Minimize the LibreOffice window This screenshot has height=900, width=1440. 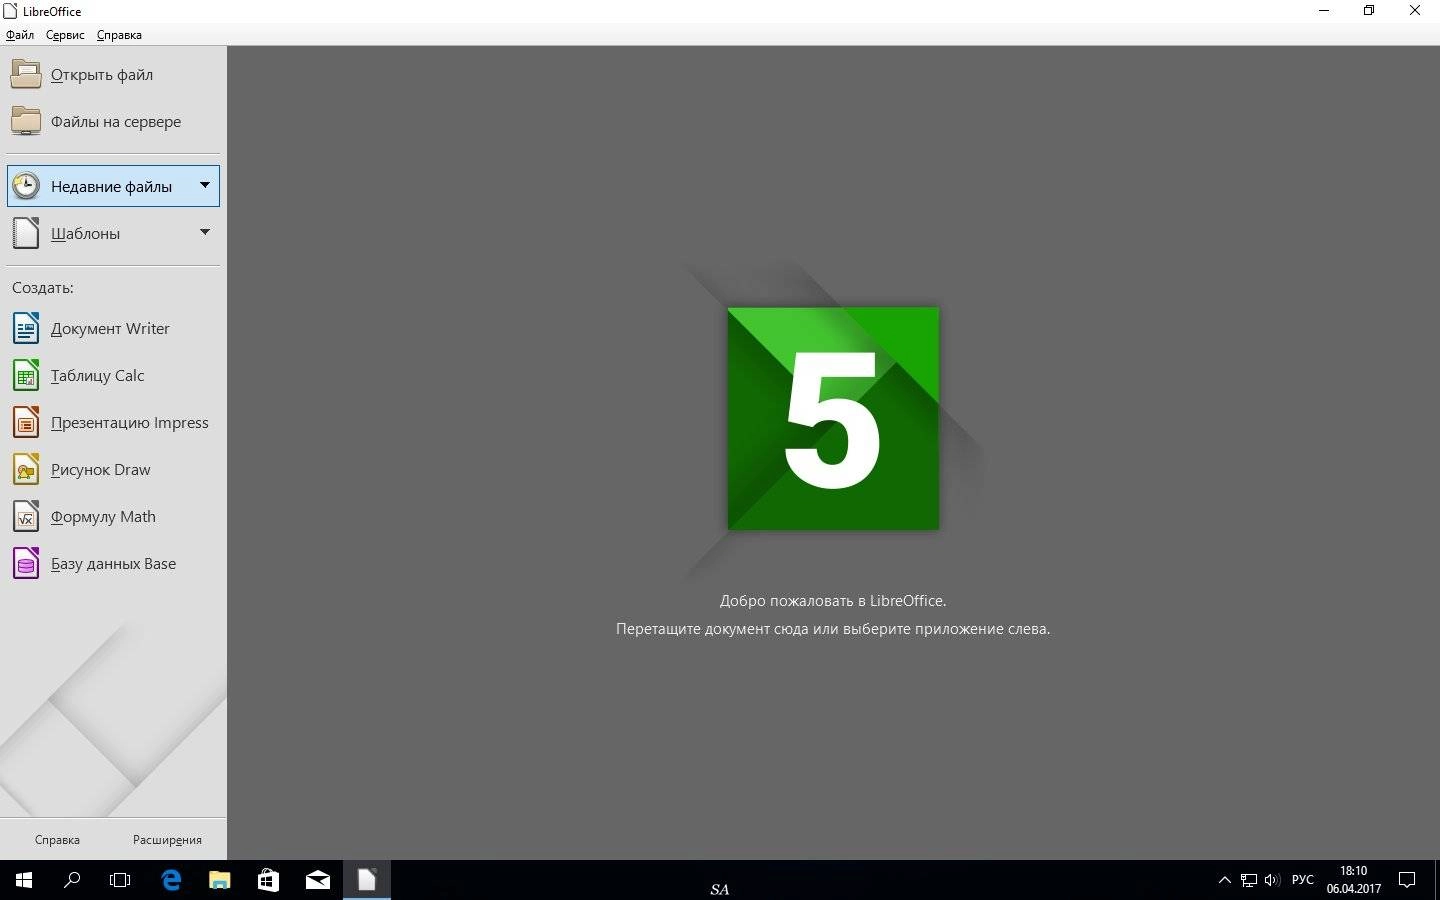1324,11
